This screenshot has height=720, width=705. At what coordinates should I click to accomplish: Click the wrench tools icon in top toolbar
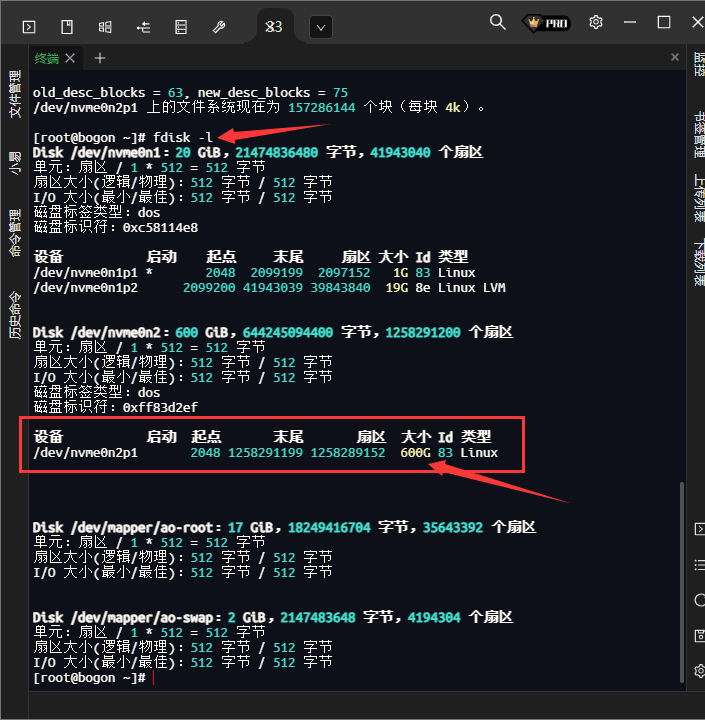(219, 27)
